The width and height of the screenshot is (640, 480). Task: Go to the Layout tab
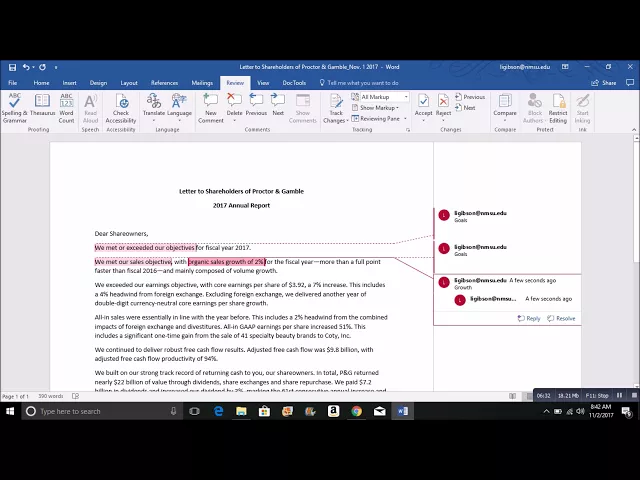[x=129, y=83]
